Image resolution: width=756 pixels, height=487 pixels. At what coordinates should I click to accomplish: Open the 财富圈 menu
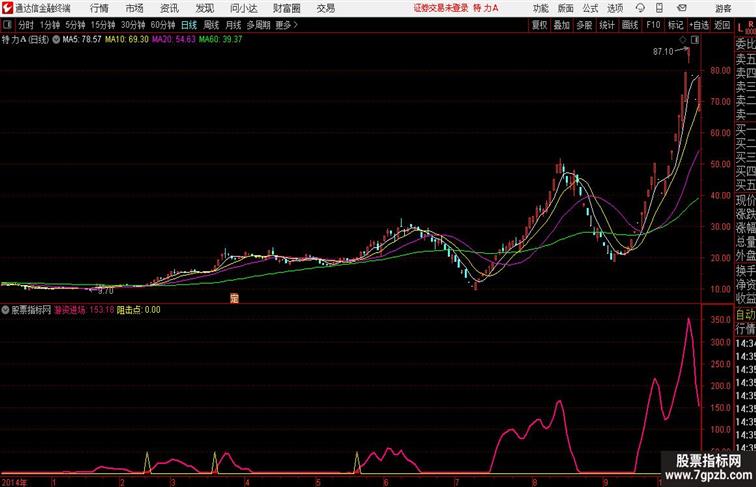[x=286, y=8]
